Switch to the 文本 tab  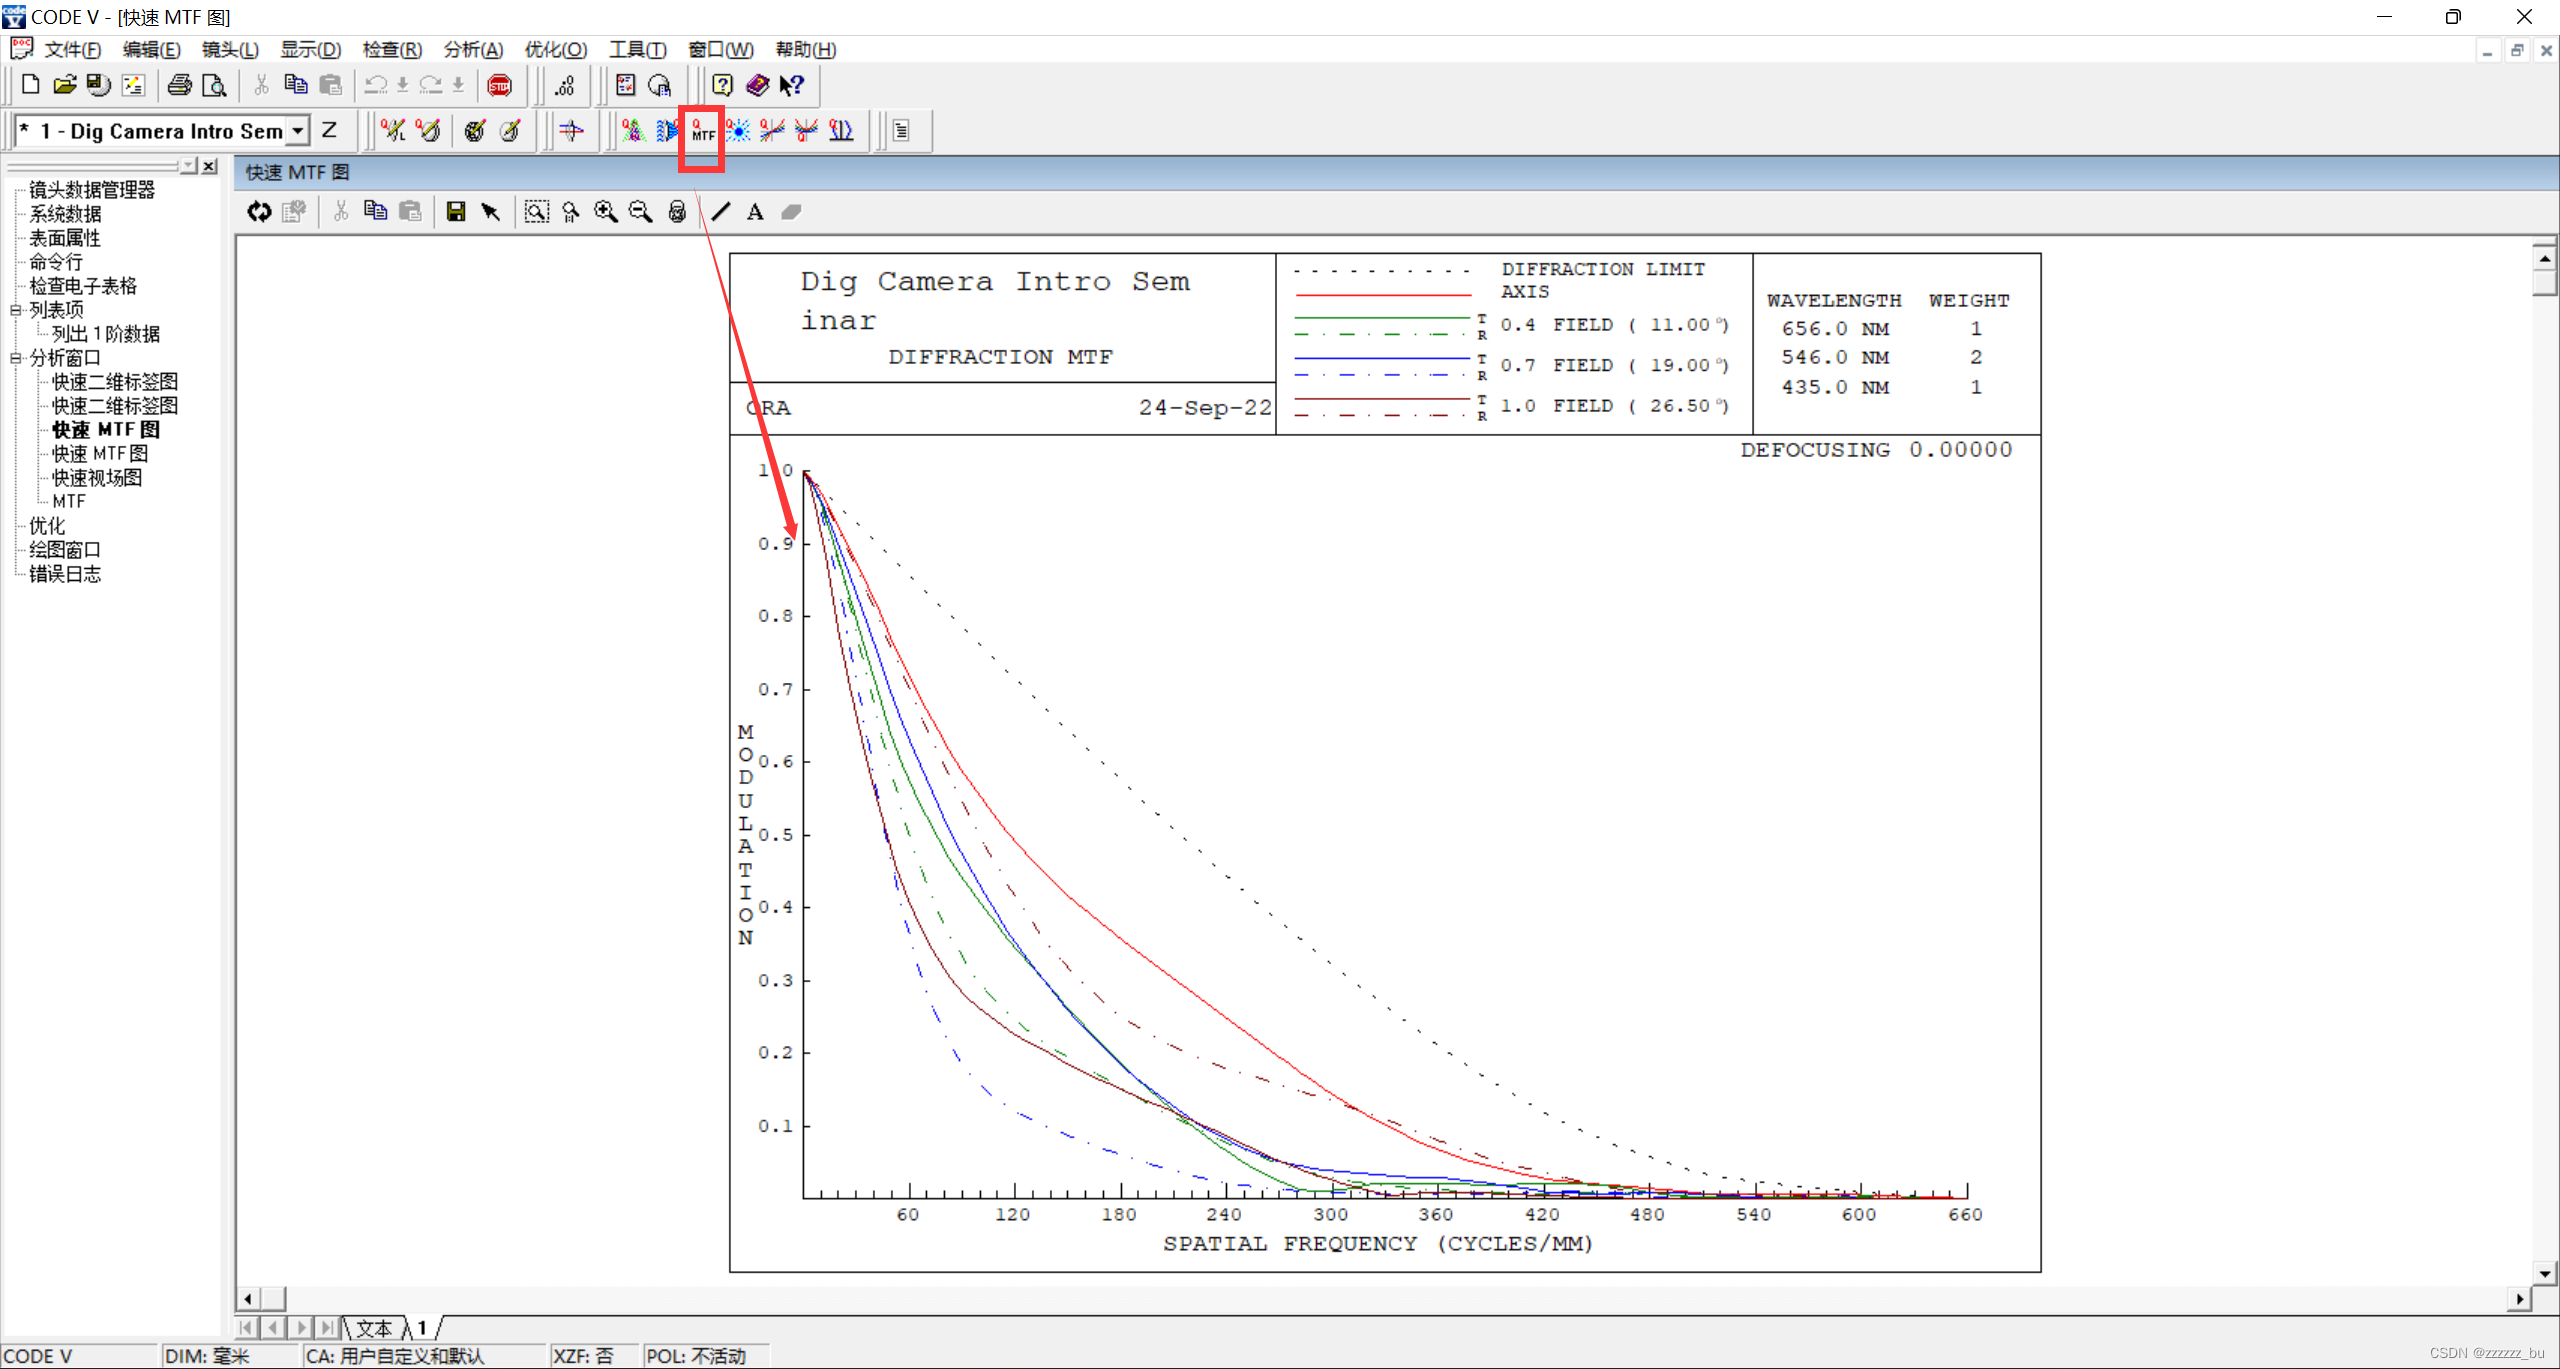[373, 1328]
